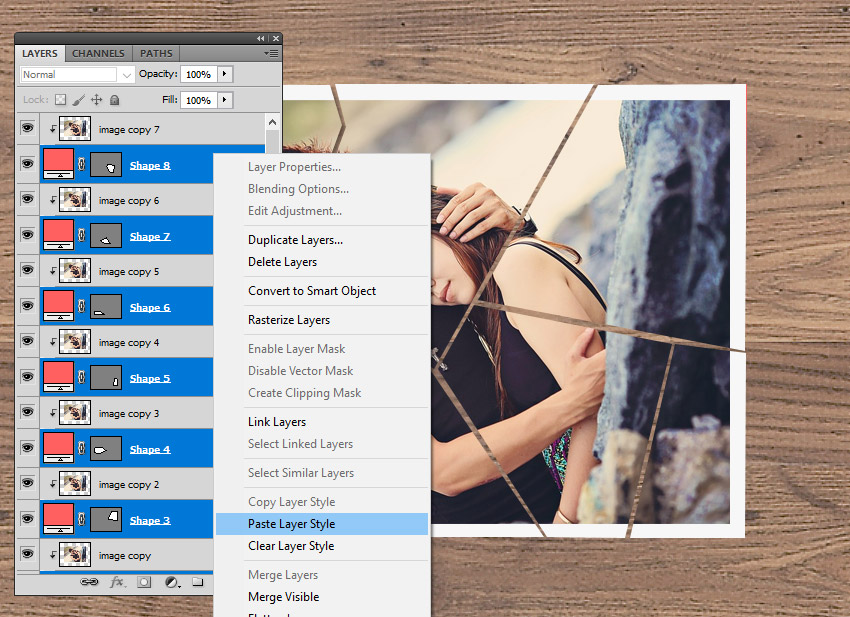Viewport: 850px width, 617px height.
Task: Select the vector mask thumbnail of Shape 3
Action: coord(106,519)
